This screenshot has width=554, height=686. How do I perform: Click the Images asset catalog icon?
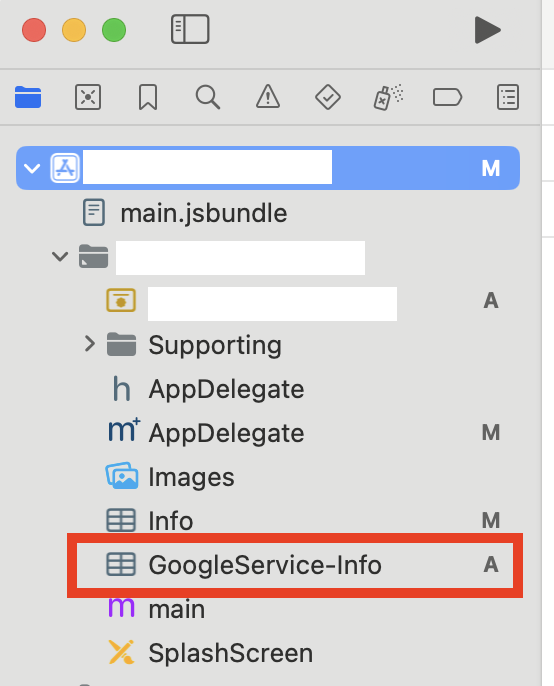tap(122, 476)
